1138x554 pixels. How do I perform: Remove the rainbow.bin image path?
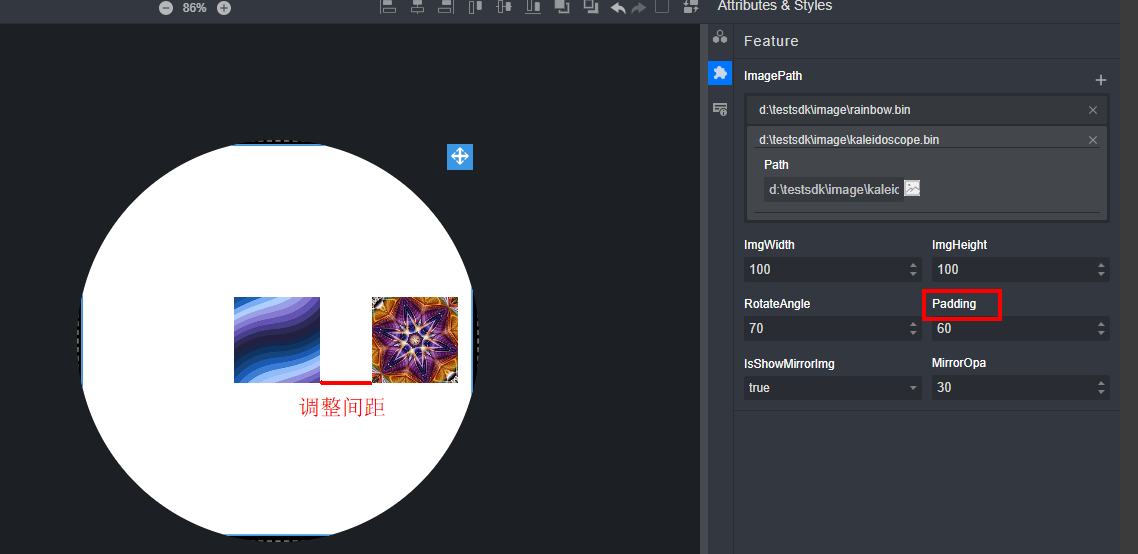(1092, 110)
